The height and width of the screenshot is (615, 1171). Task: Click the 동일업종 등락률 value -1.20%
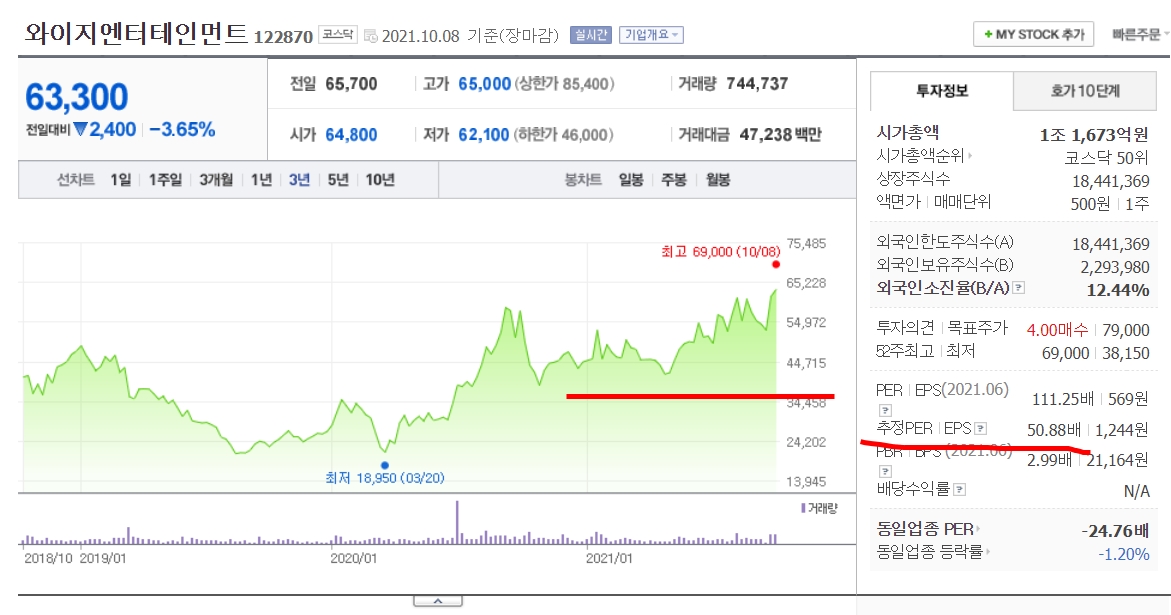pos(1124,555)
